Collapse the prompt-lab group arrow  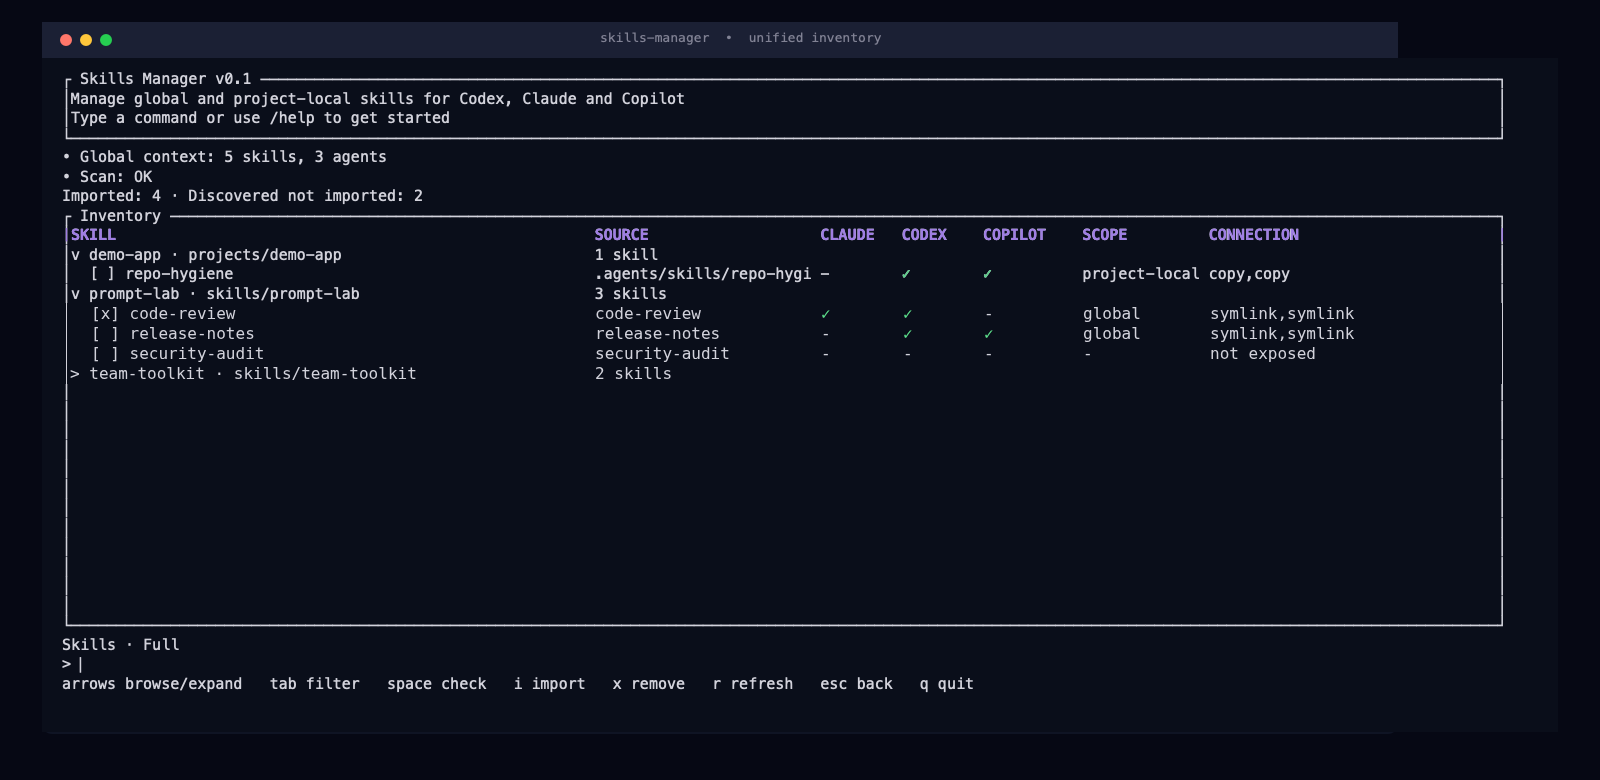click(75, 294)
